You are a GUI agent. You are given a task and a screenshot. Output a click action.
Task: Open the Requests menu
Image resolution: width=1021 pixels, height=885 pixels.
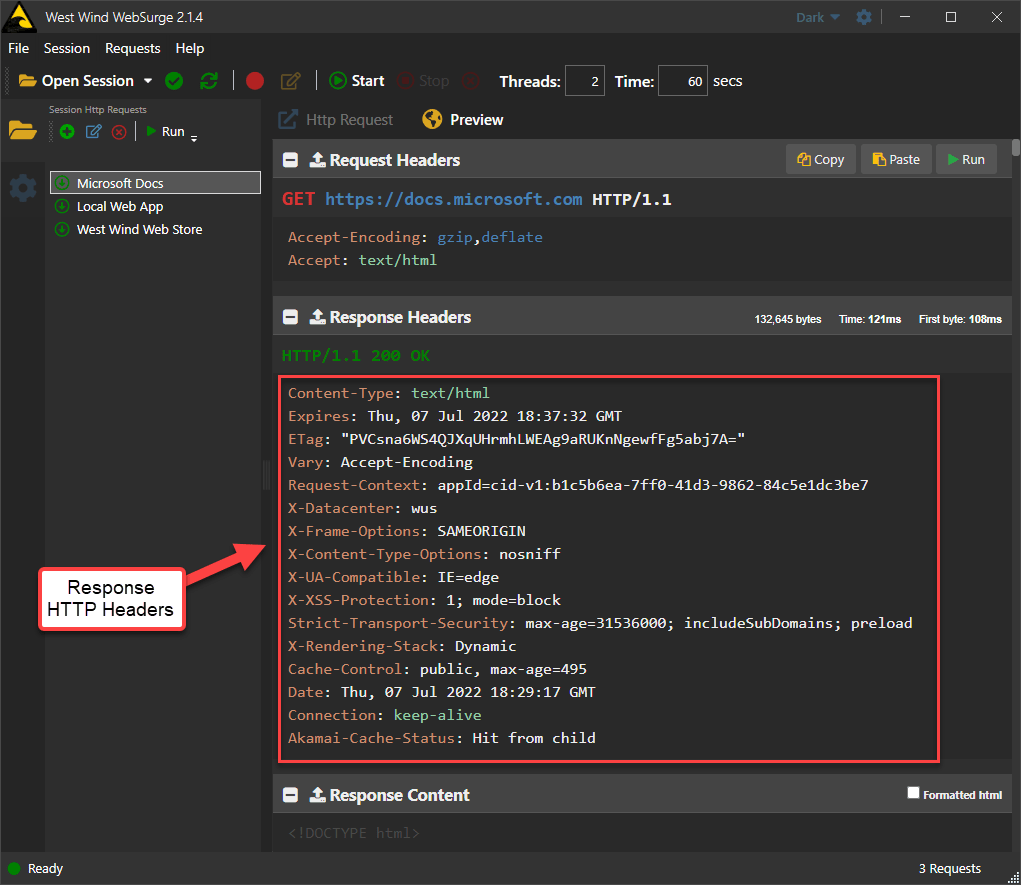click(x=132, y=48)
